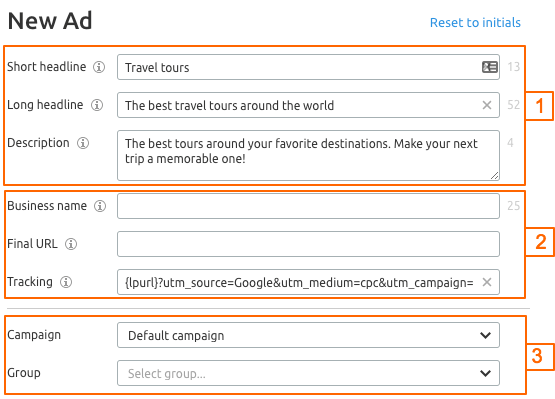Click the Short headline label
Image resolution: width=555 pixels, height=399 pixels.
46,67
